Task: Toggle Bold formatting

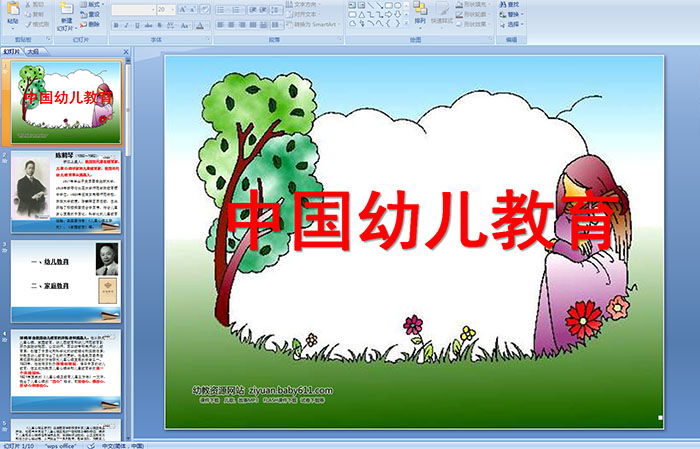Action: [x=116, y=25]
